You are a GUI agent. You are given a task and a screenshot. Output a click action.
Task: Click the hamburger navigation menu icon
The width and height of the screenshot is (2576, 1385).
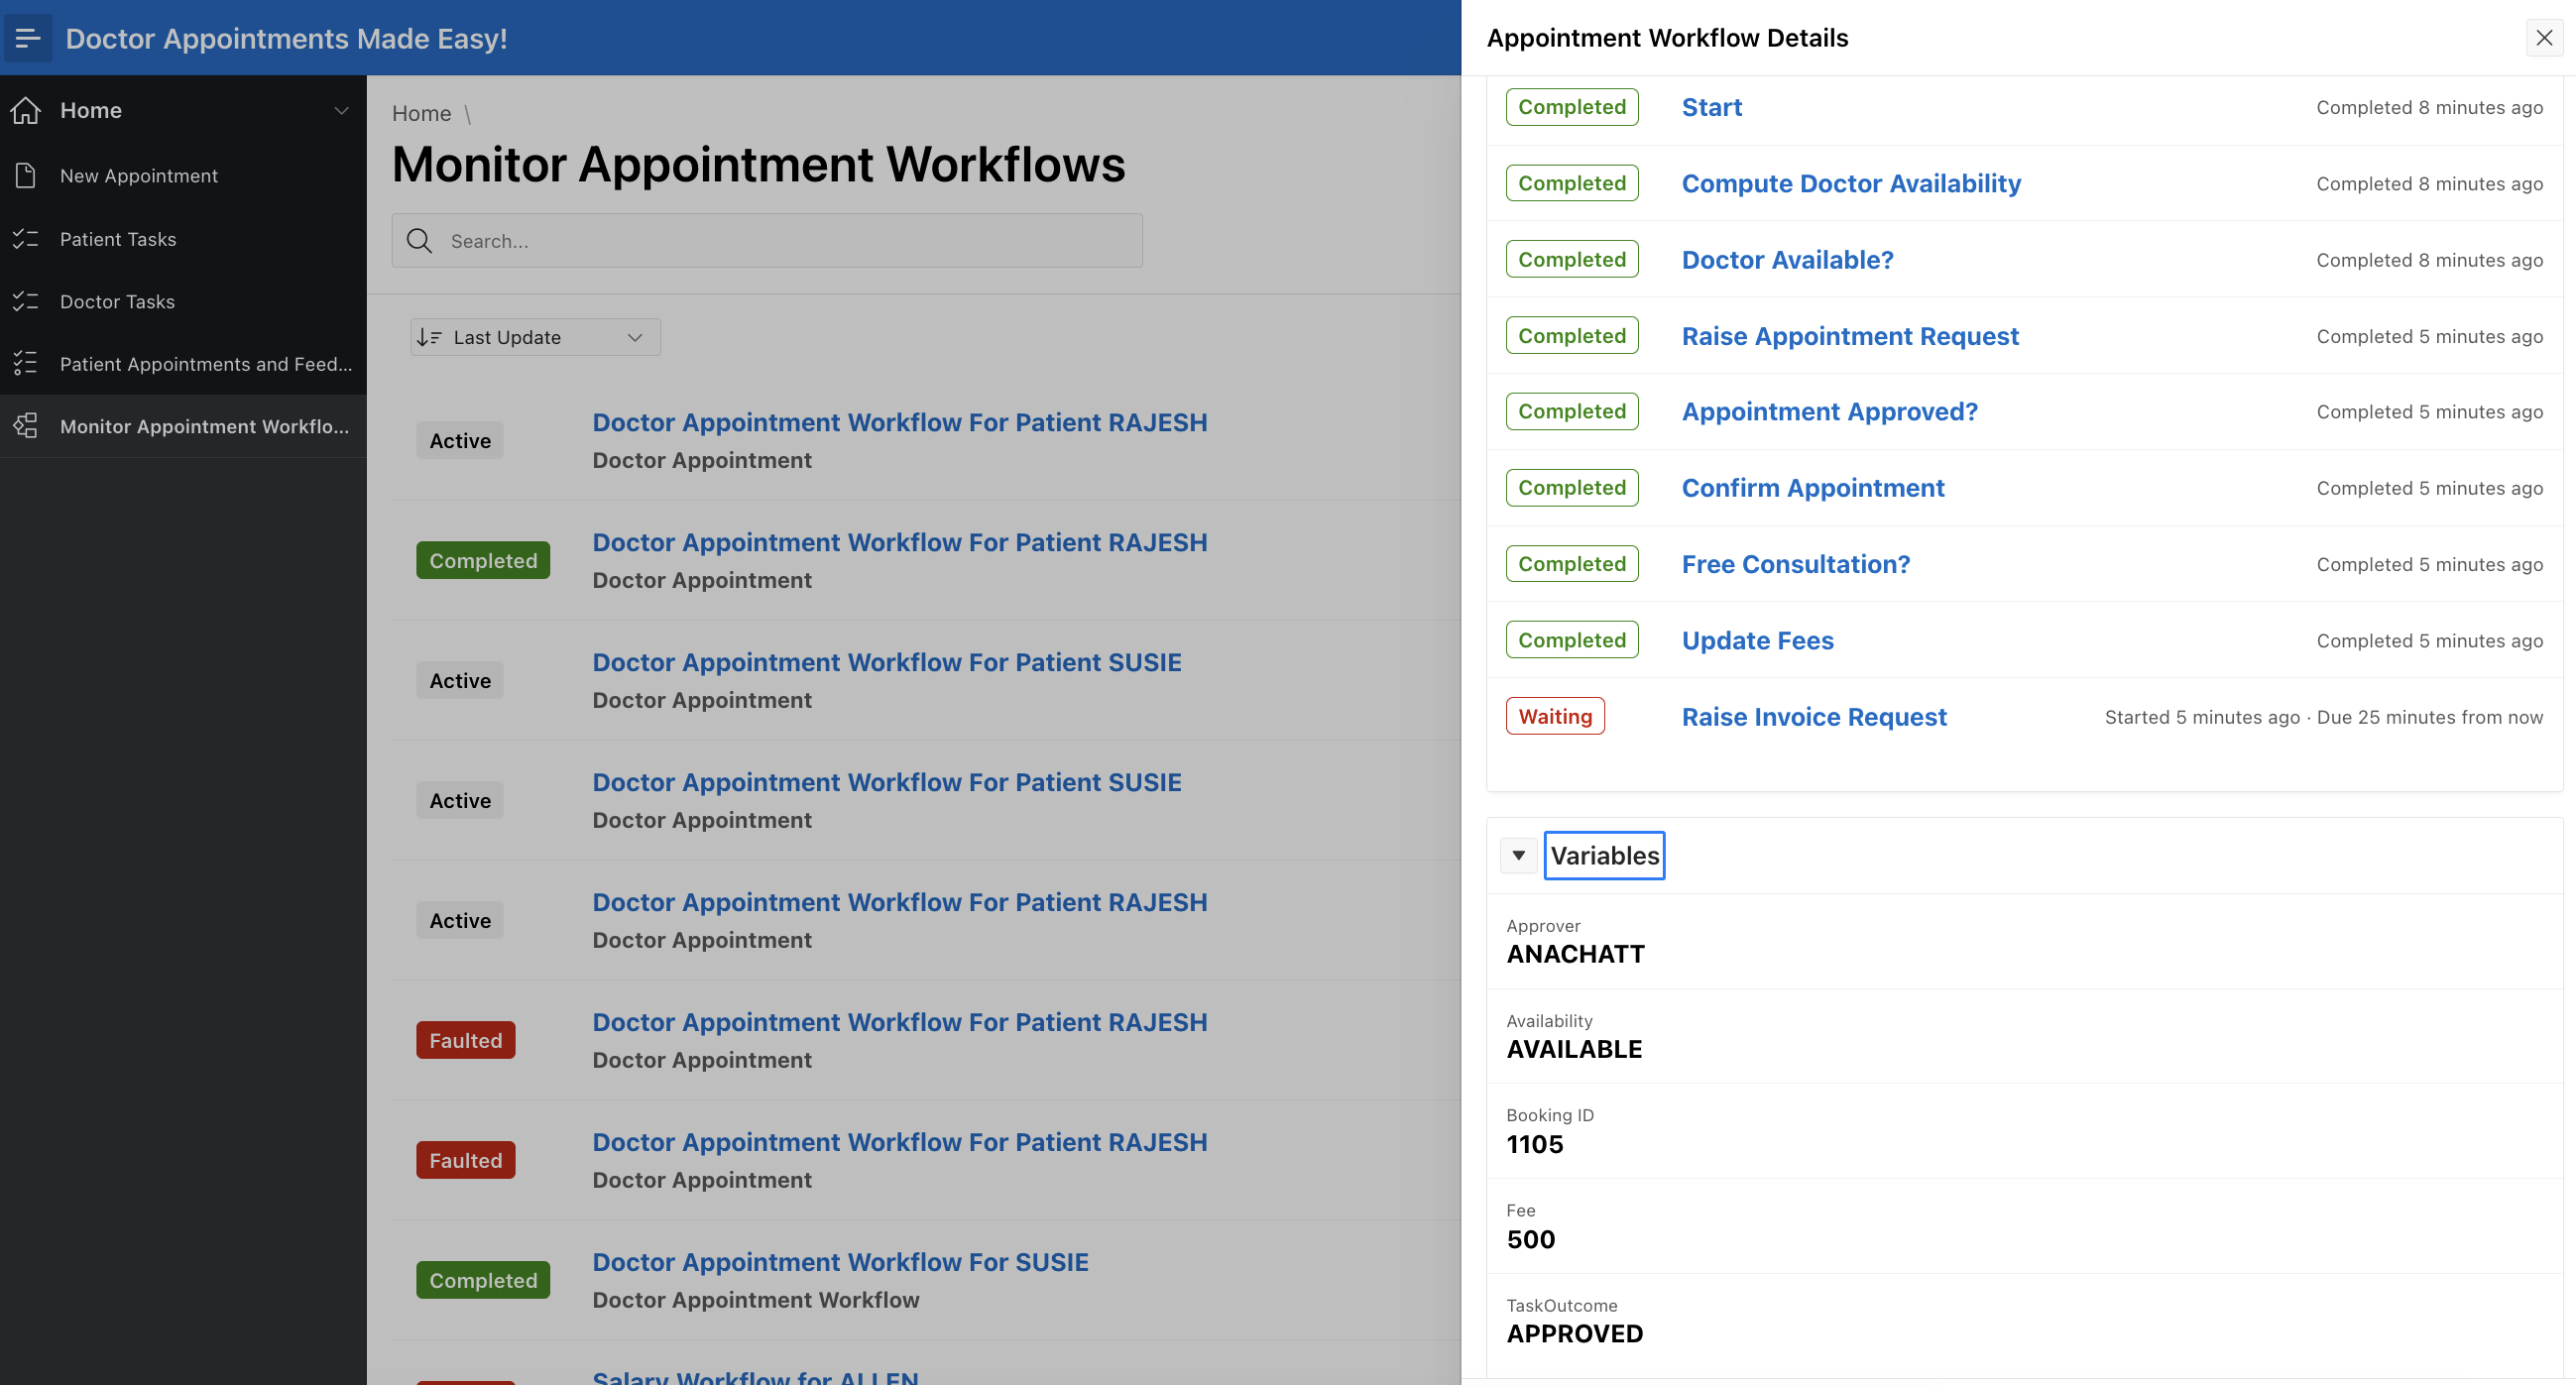click(28, 38)
